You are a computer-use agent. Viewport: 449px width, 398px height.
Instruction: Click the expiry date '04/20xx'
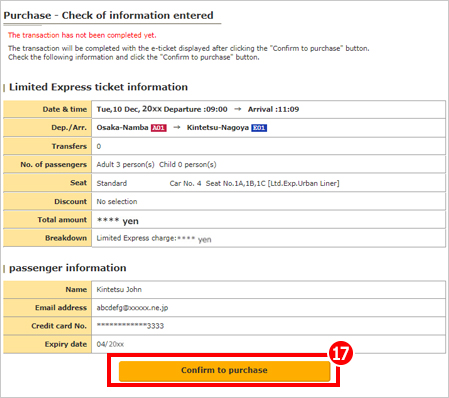coord(110,344)
